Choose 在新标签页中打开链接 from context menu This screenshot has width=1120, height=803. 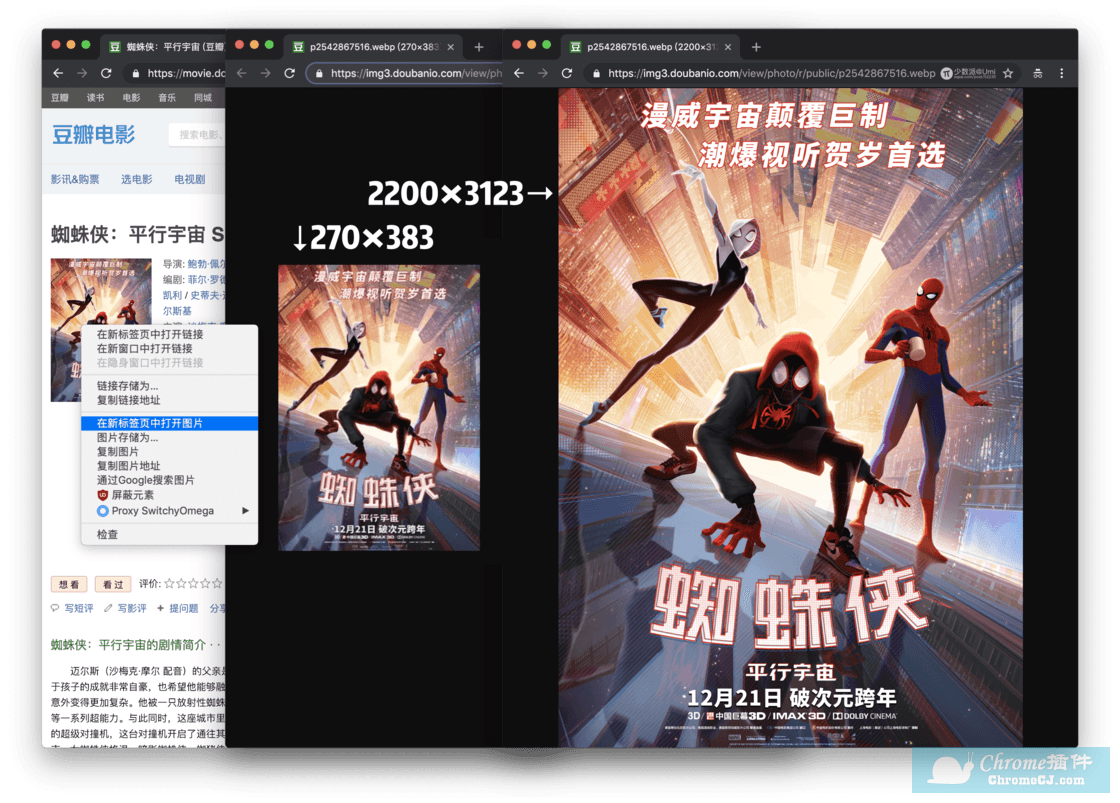[x=169, y=334]
